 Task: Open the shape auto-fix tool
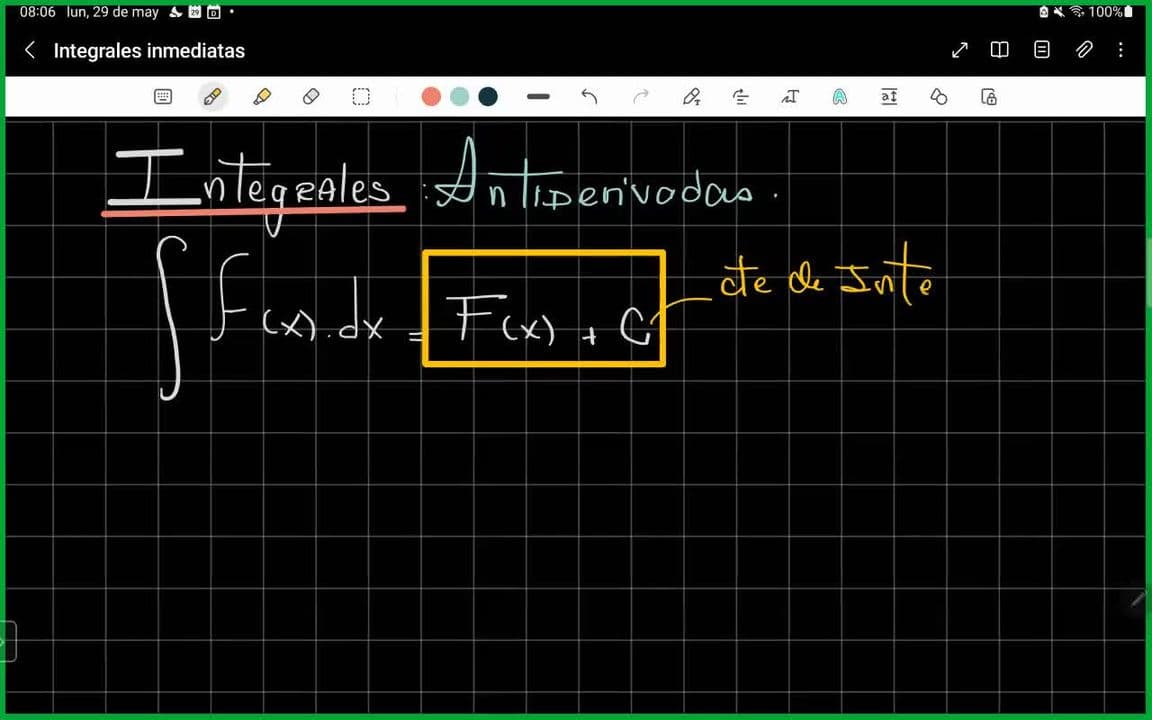click(x=939, y=97)
